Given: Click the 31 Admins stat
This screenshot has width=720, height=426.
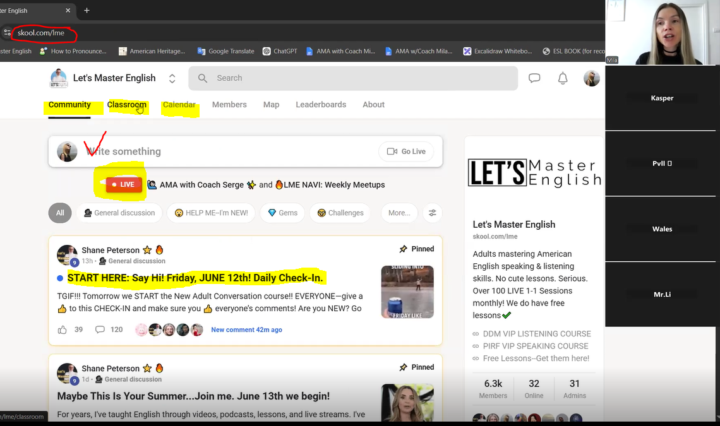Looking at the screenshot, I should tap(574, 388).
